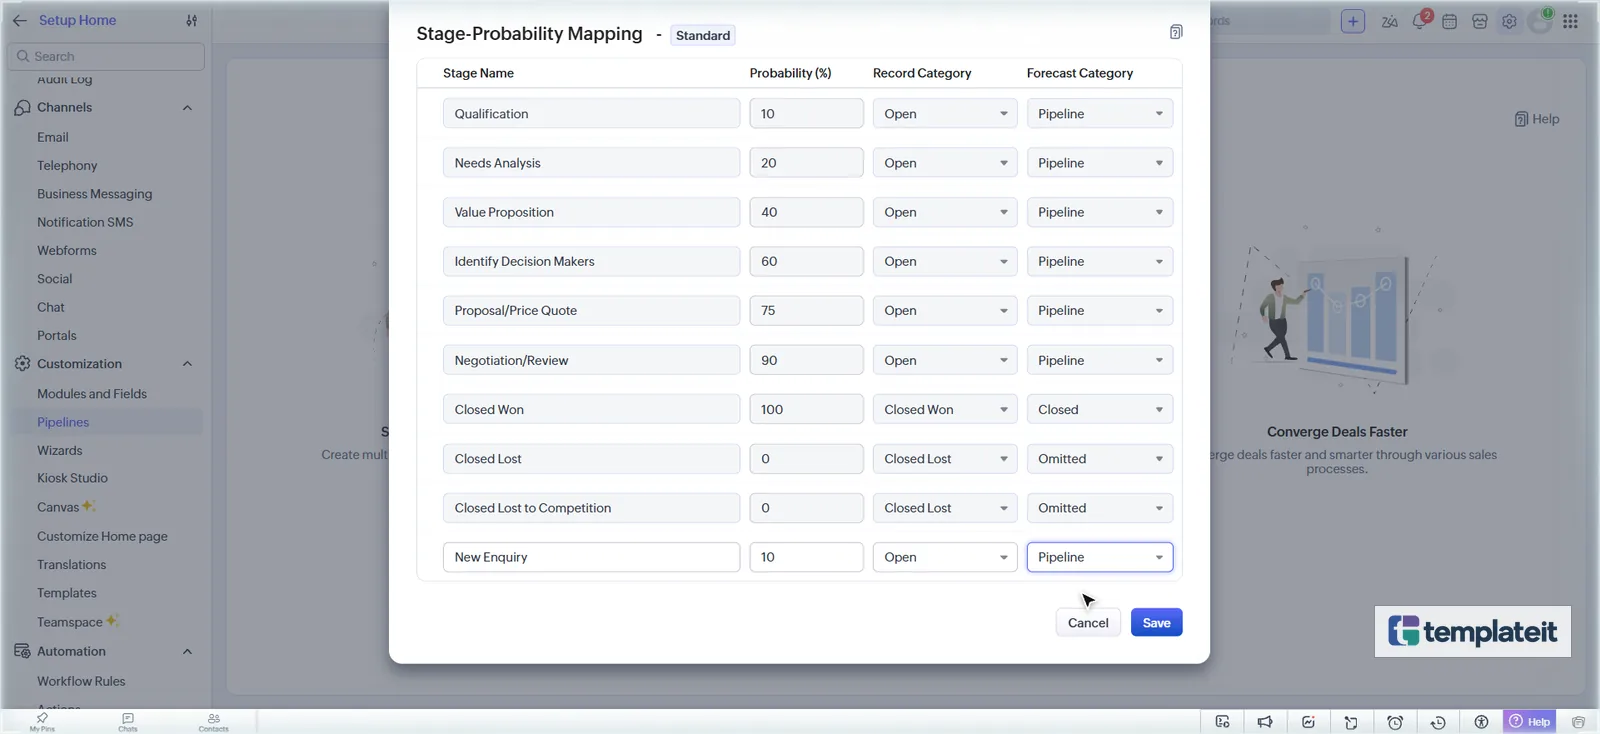Click the megaphone announcements icon in bottom bar
This screenshot has height=734, width=1600.
pos(1265,722)
